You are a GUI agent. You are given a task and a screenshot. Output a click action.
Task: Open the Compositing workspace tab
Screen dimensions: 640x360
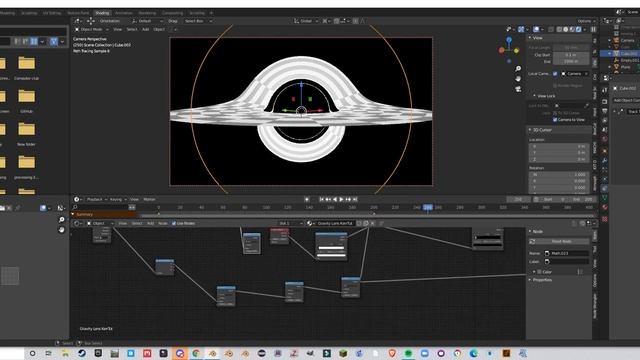click(x=172, y=13)
